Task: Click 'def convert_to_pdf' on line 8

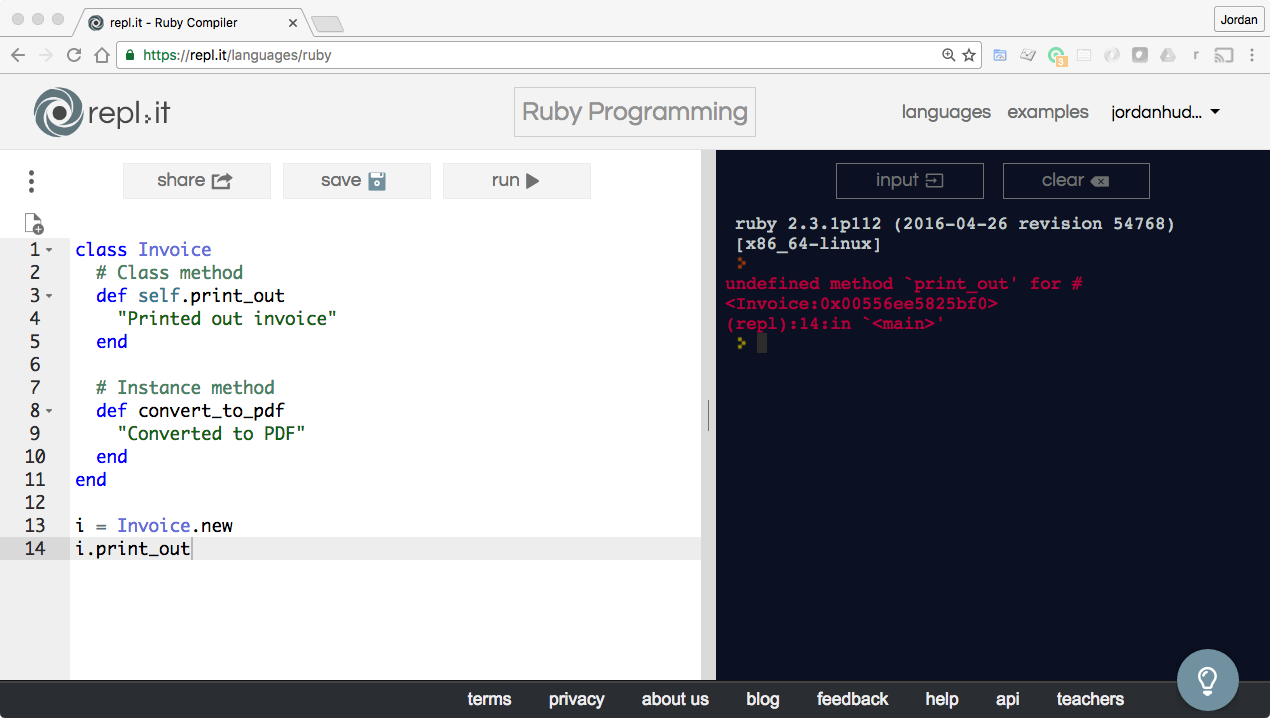Action: tap(191, 411)
